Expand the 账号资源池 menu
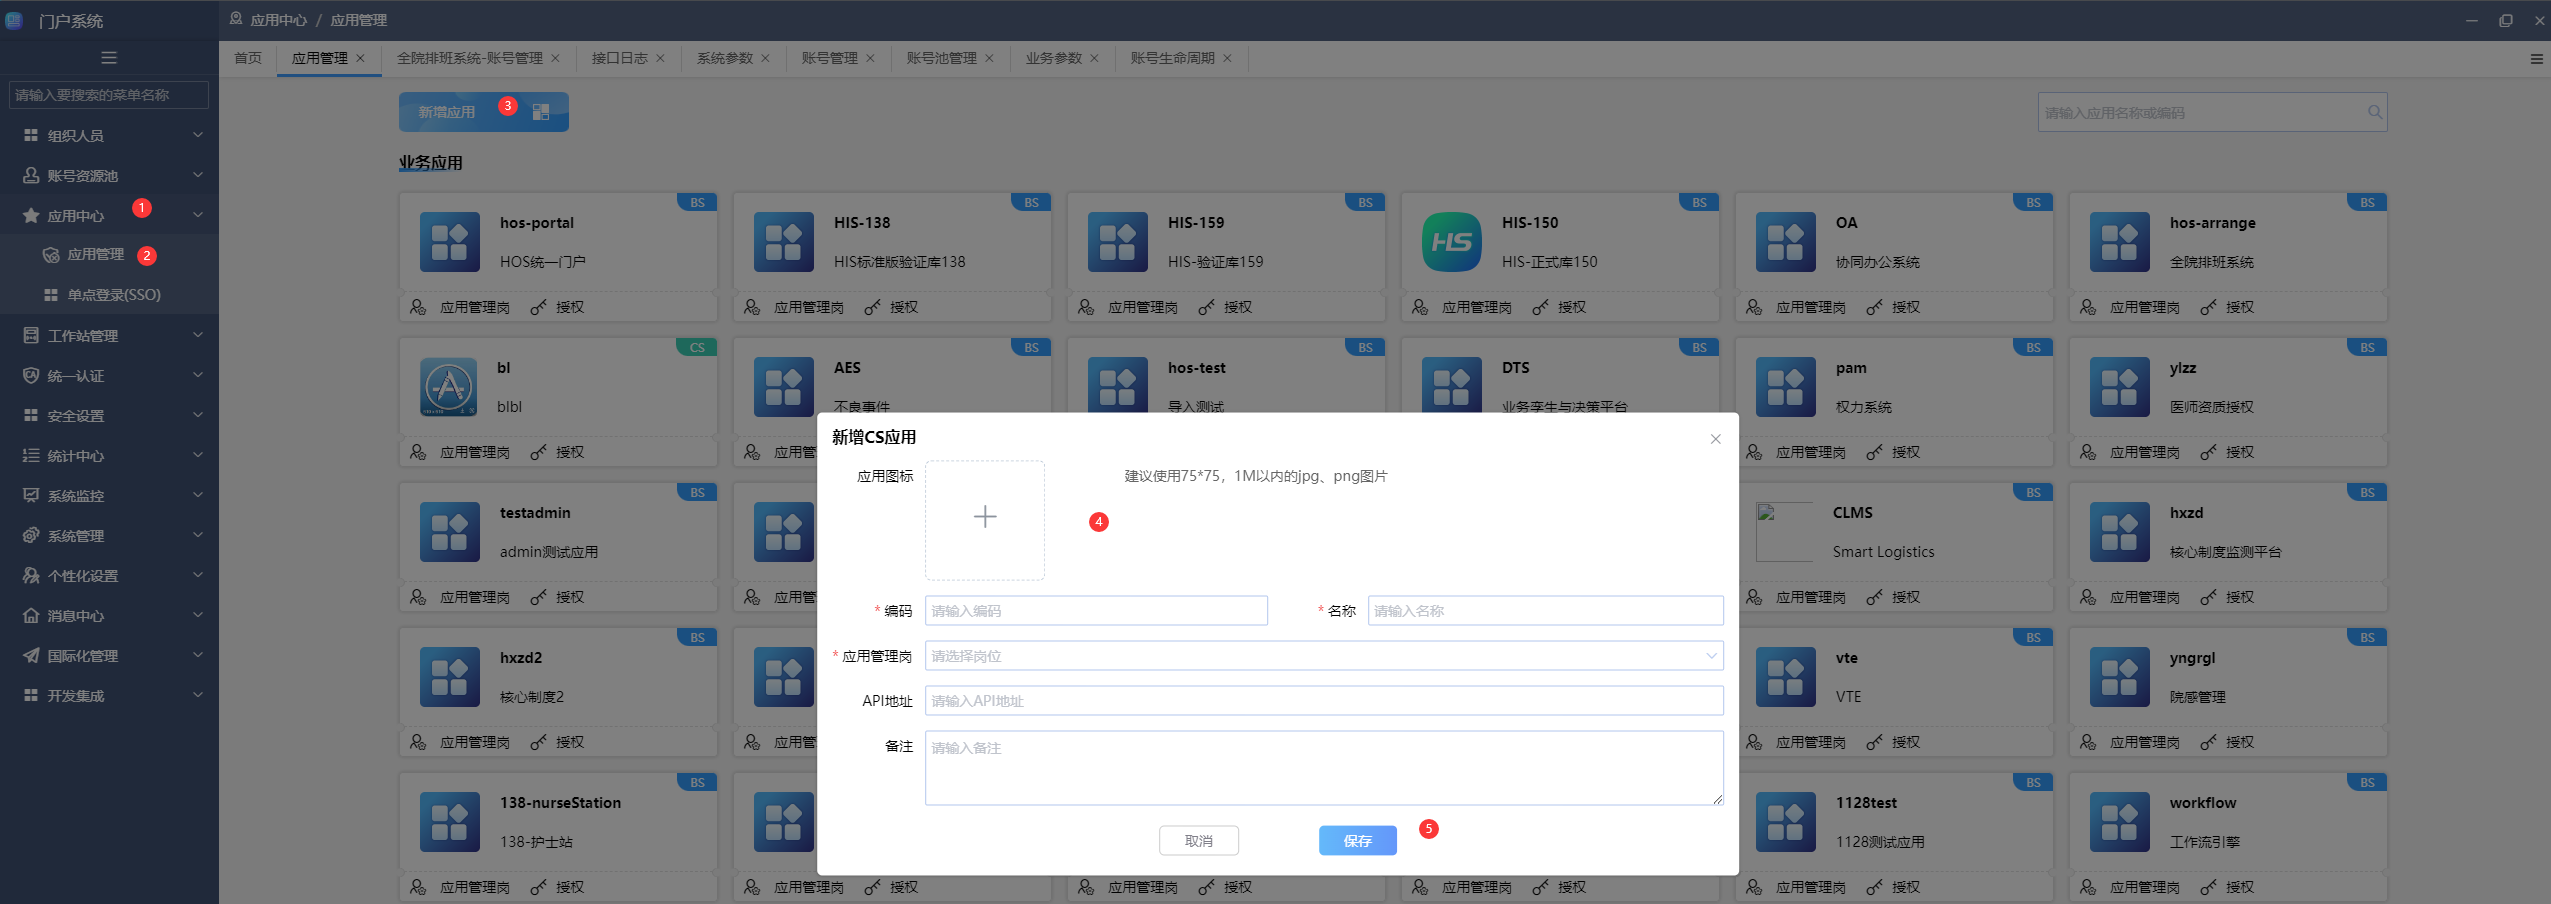2551x904 pixels. [x=109, y=175]
